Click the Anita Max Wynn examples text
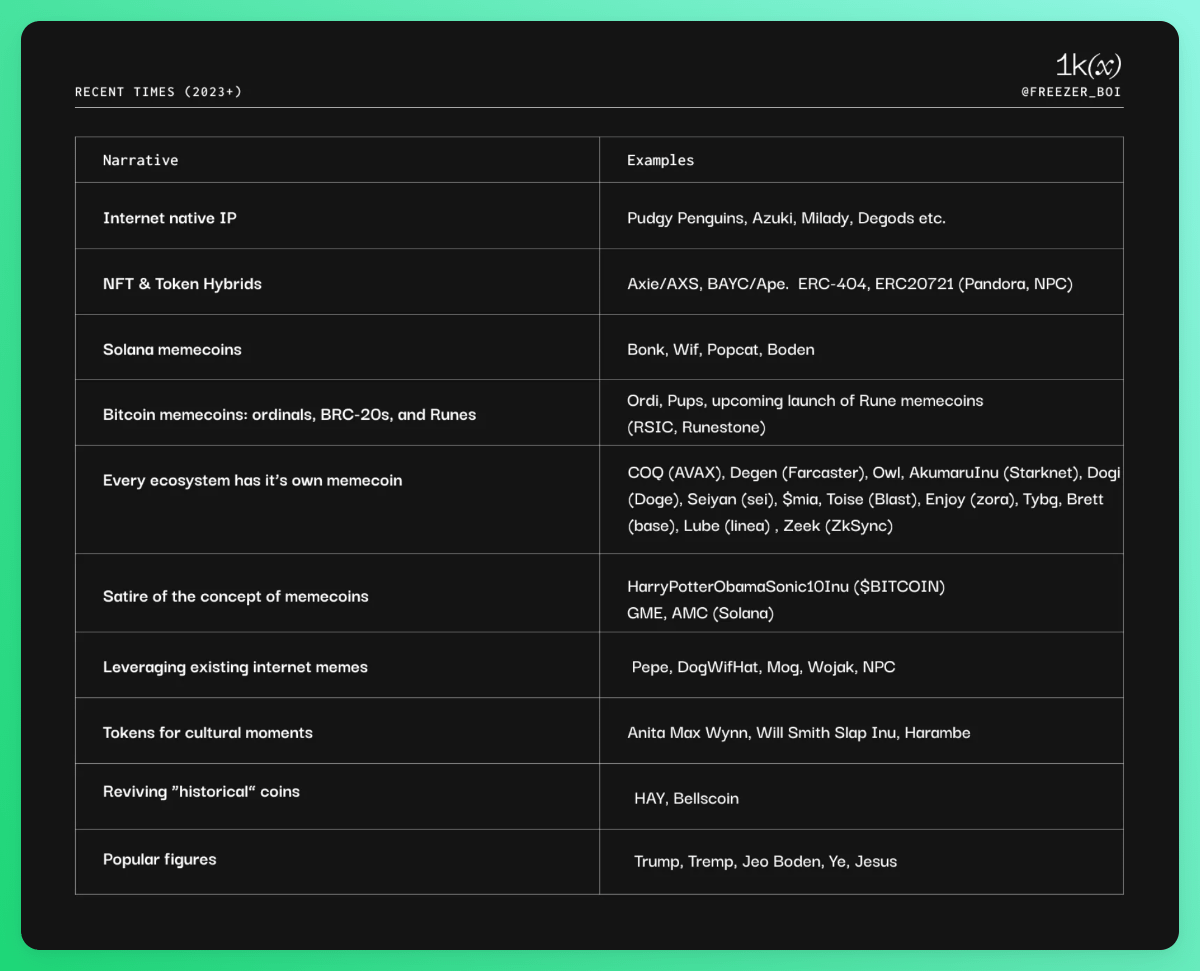Viewport: 1200px width, 971px height. (x=798, y=732)
